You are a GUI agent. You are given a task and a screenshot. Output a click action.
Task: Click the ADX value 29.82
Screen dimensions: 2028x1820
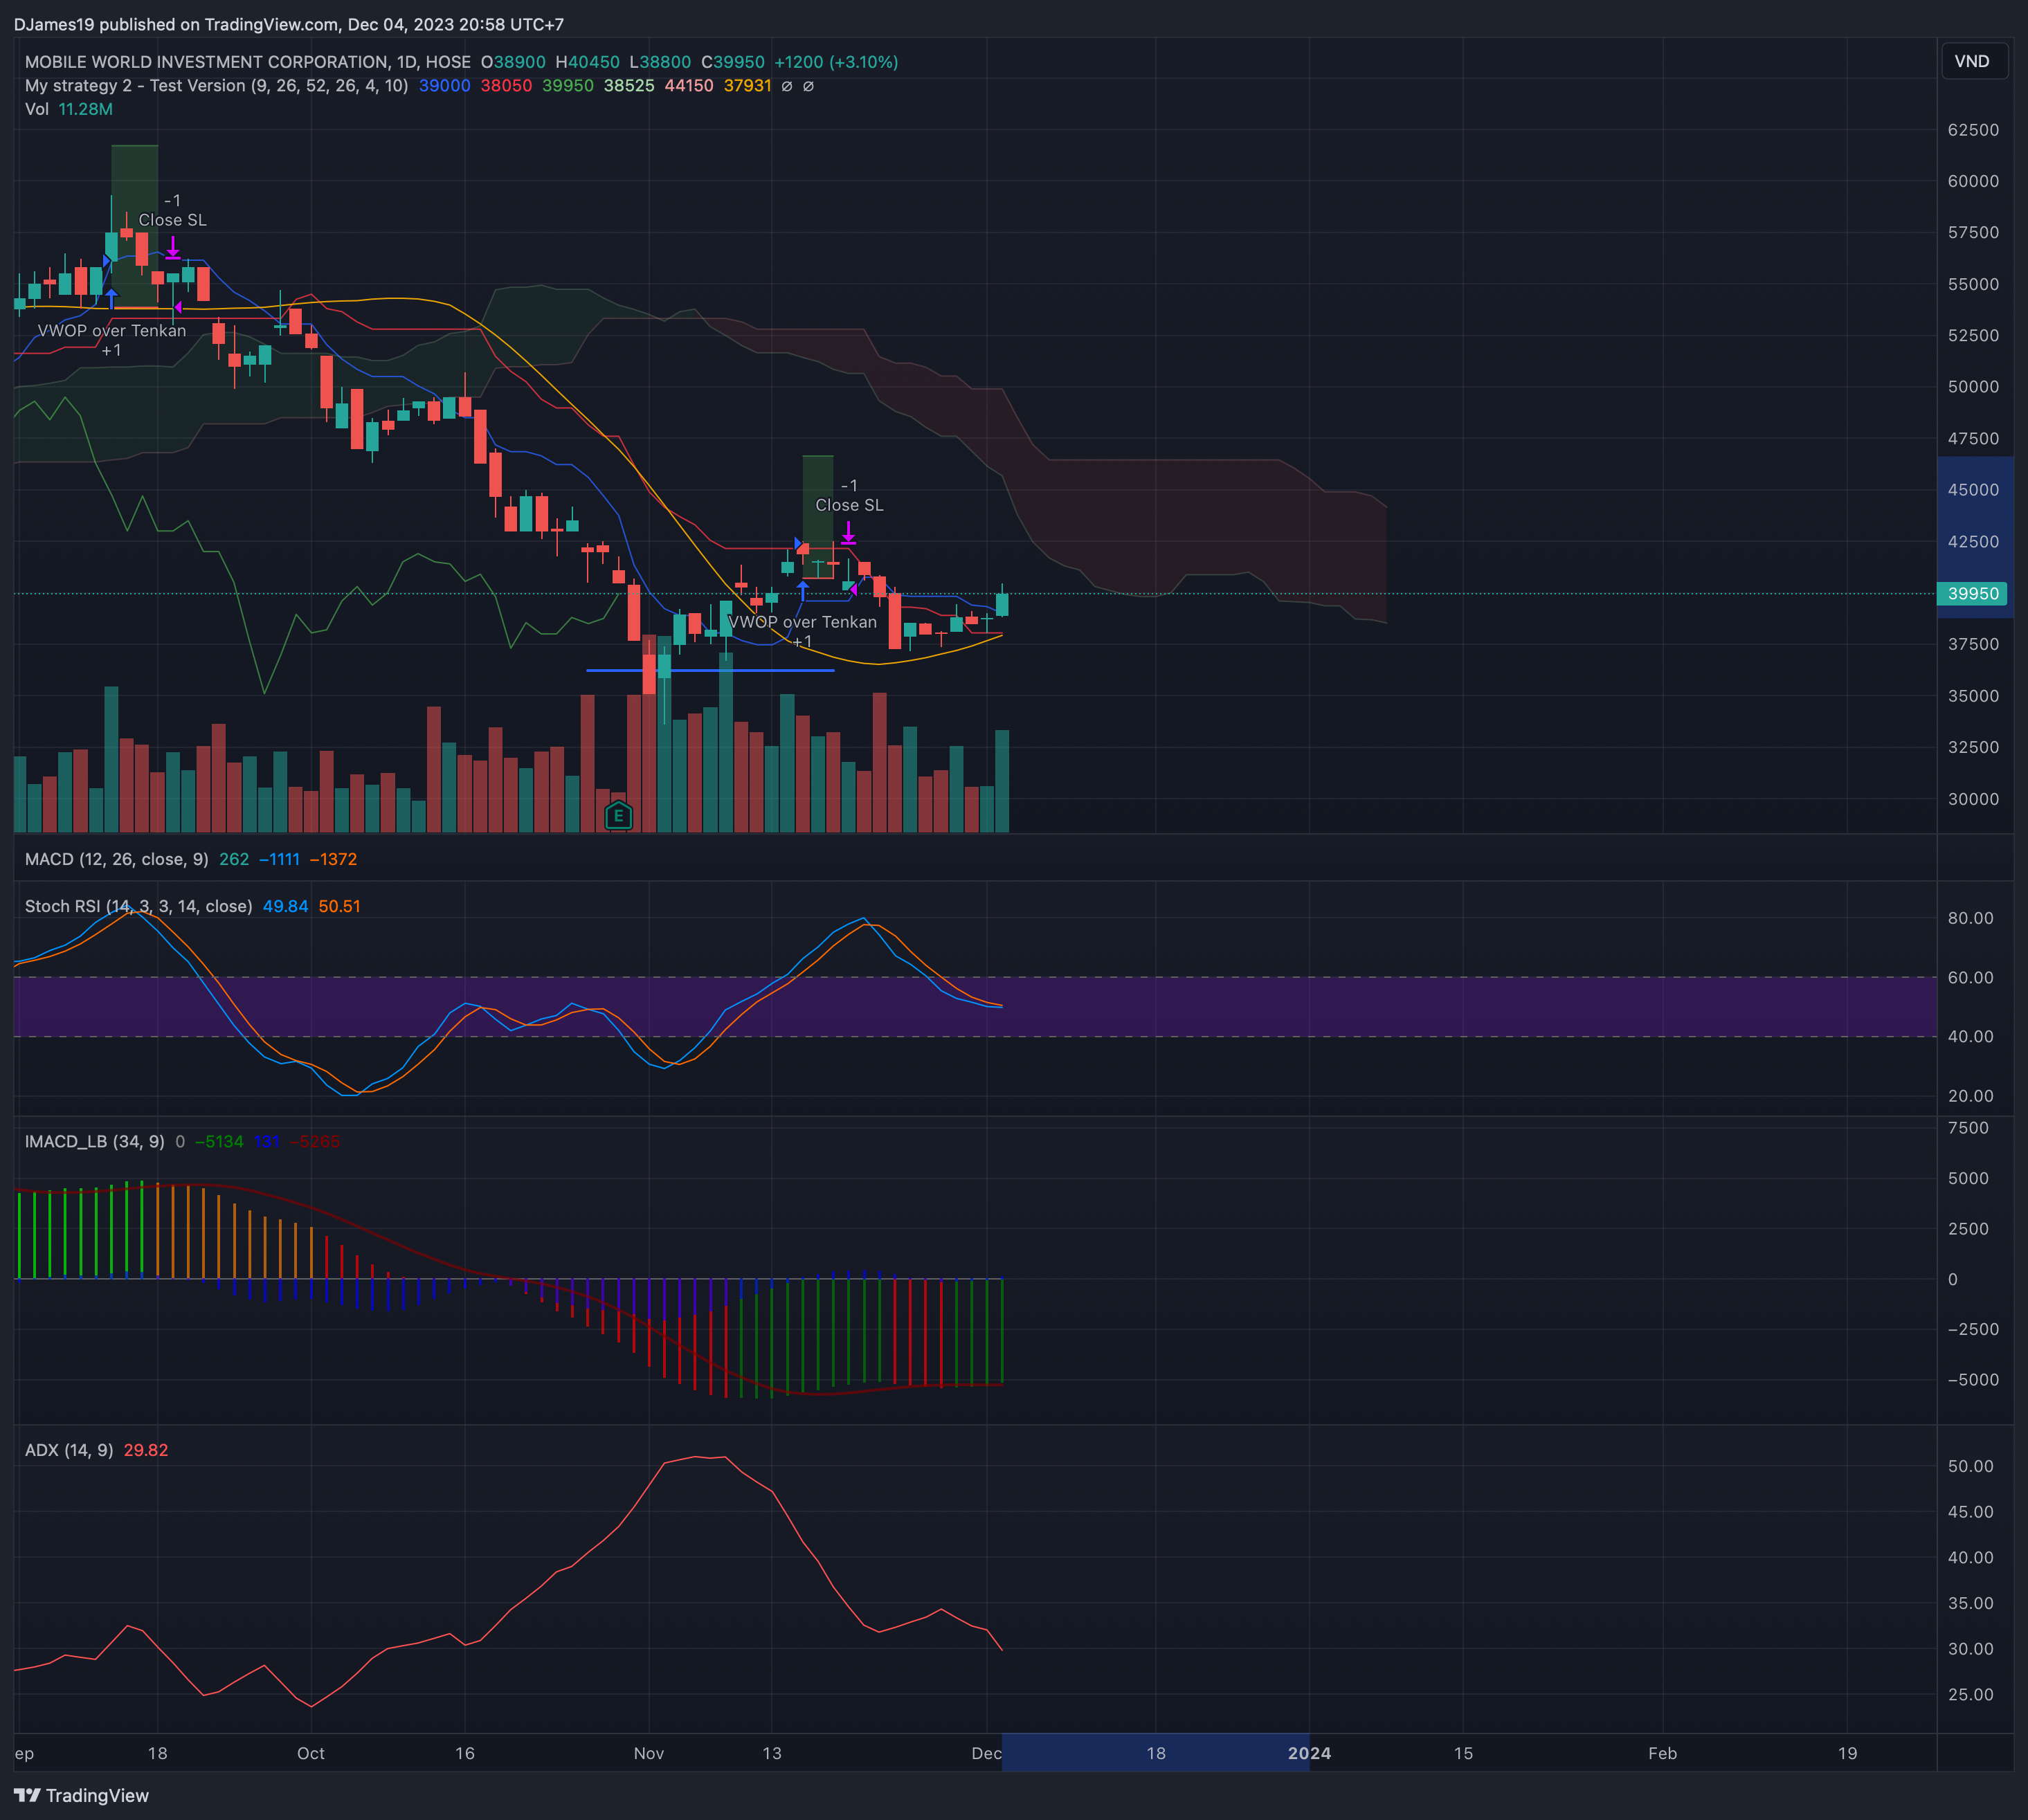(x=146, y=1450)
